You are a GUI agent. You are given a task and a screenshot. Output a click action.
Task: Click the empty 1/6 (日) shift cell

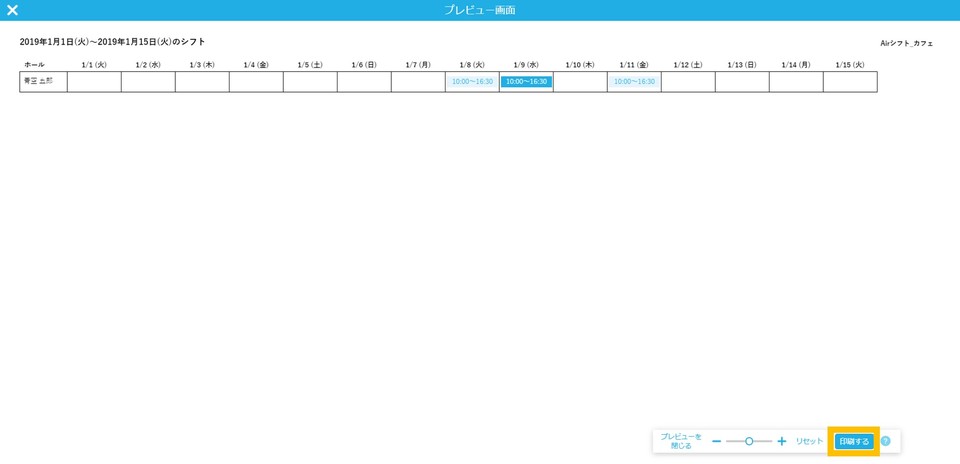364,82
